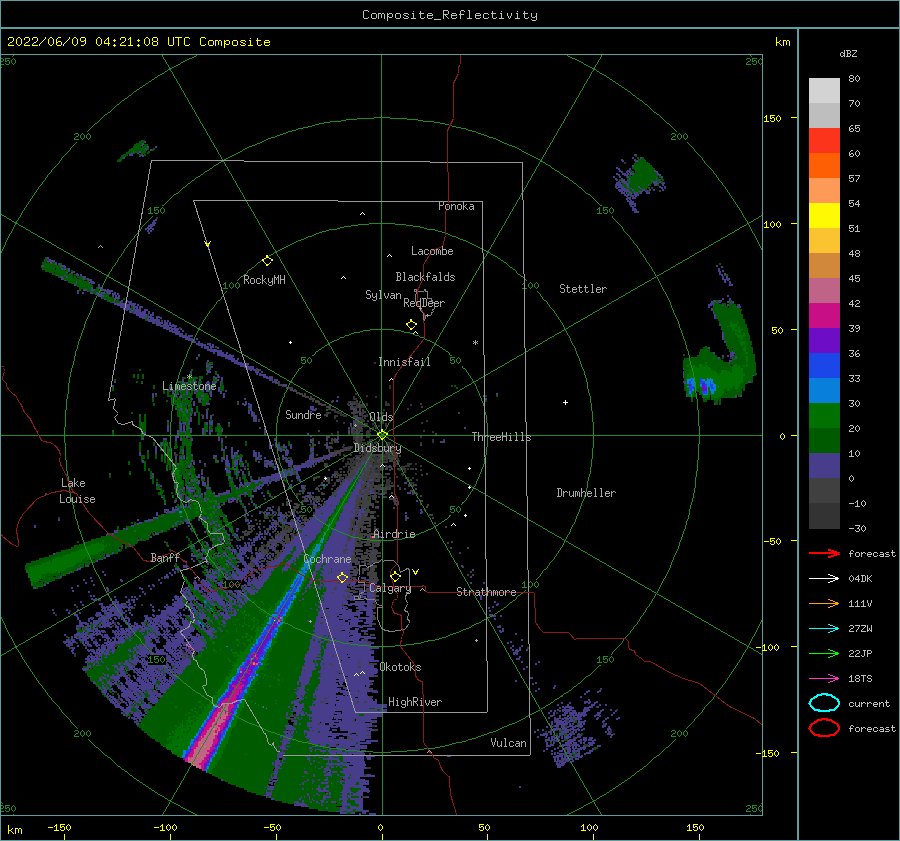Click the cyan current ellipse icon
This screenshot has width=900, height=841.
tap(824, 703)
